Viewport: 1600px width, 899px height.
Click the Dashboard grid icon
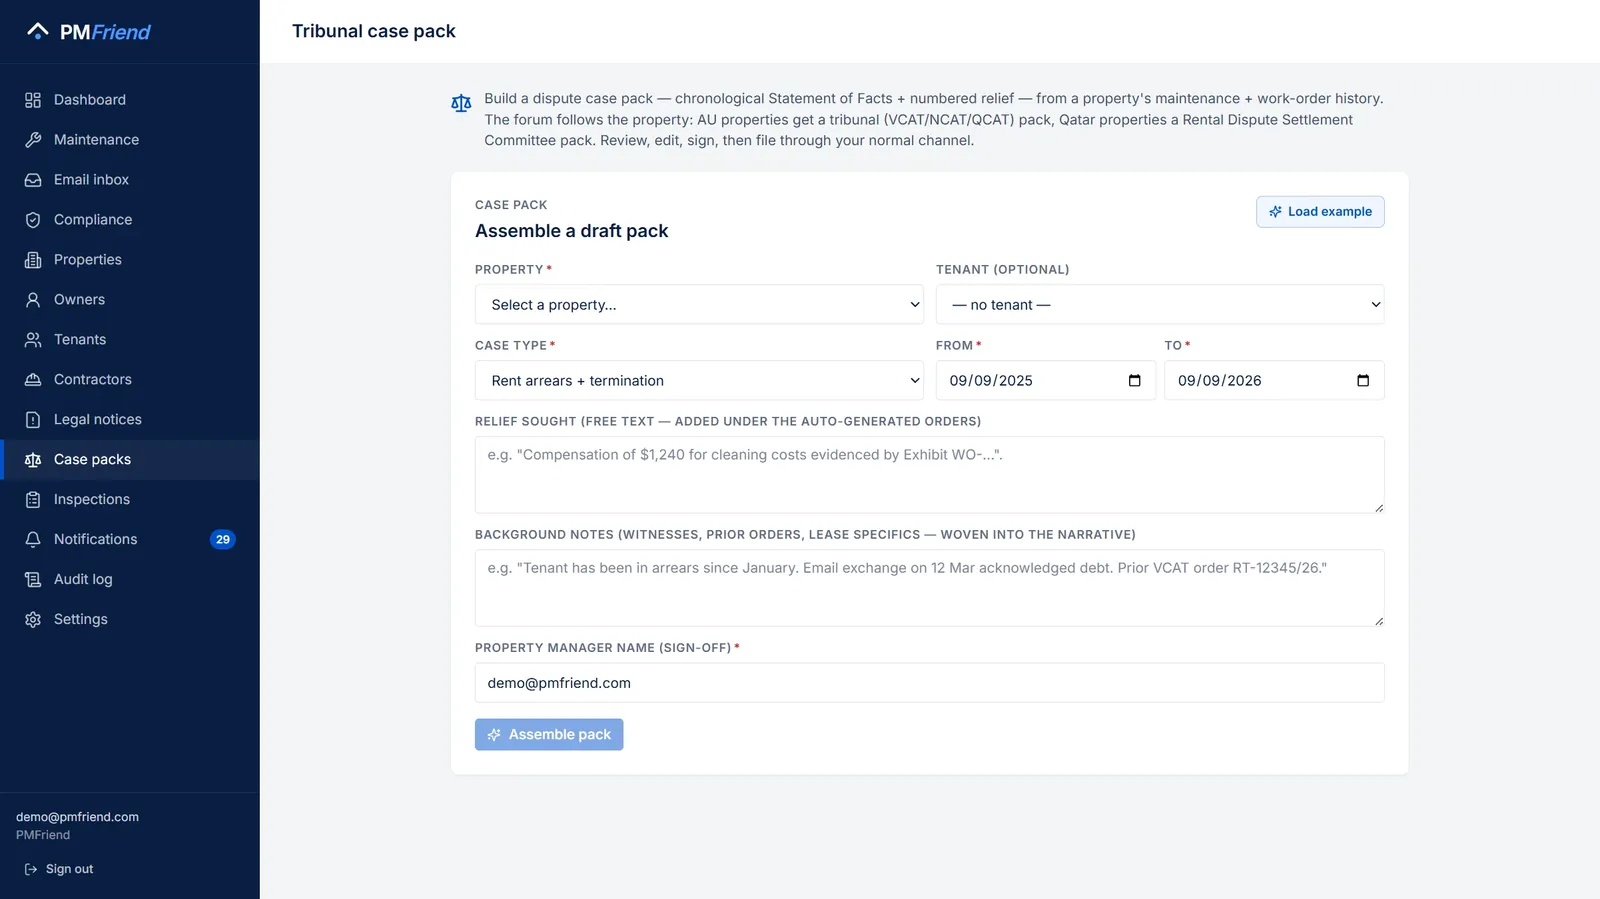click(33, 100)
